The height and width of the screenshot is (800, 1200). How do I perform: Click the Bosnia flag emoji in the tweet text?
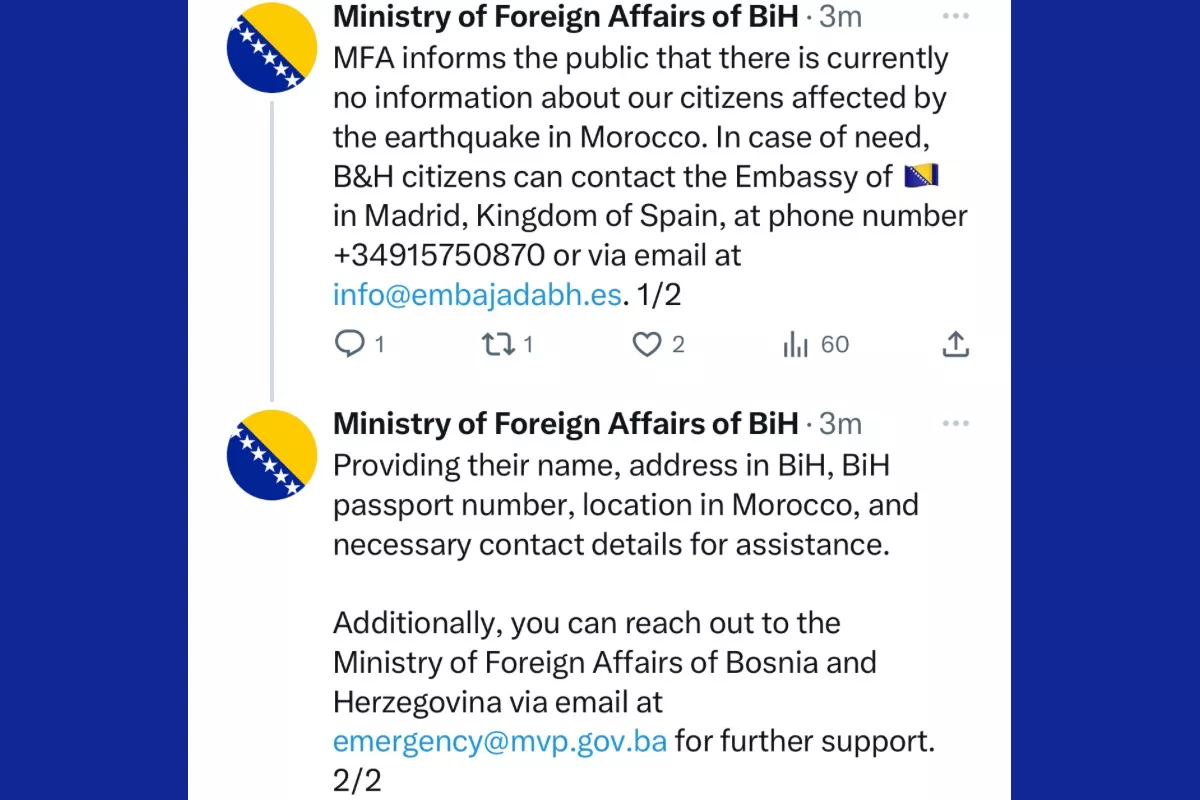click(x=921, y=177)
